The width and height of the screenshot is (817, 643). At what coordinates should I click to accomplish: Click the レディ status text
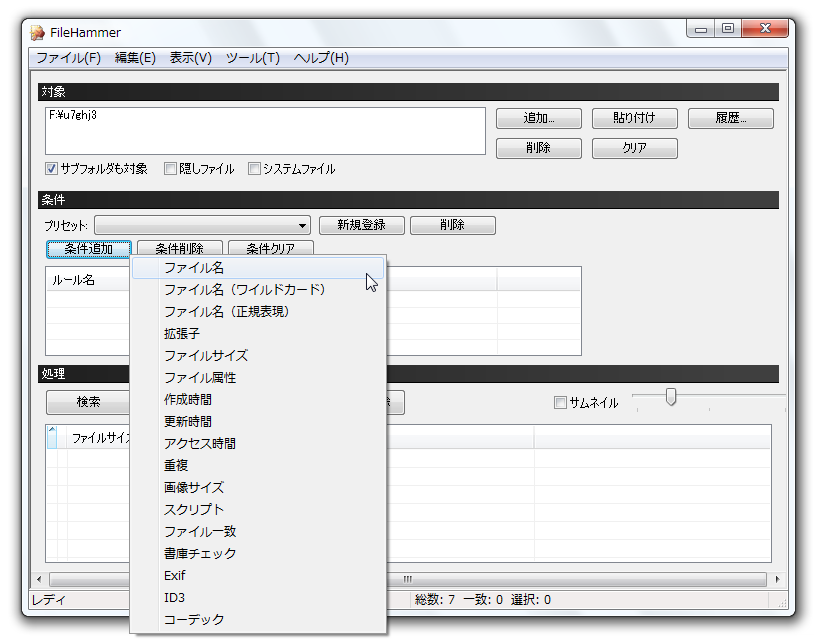[x=49, y=600]
